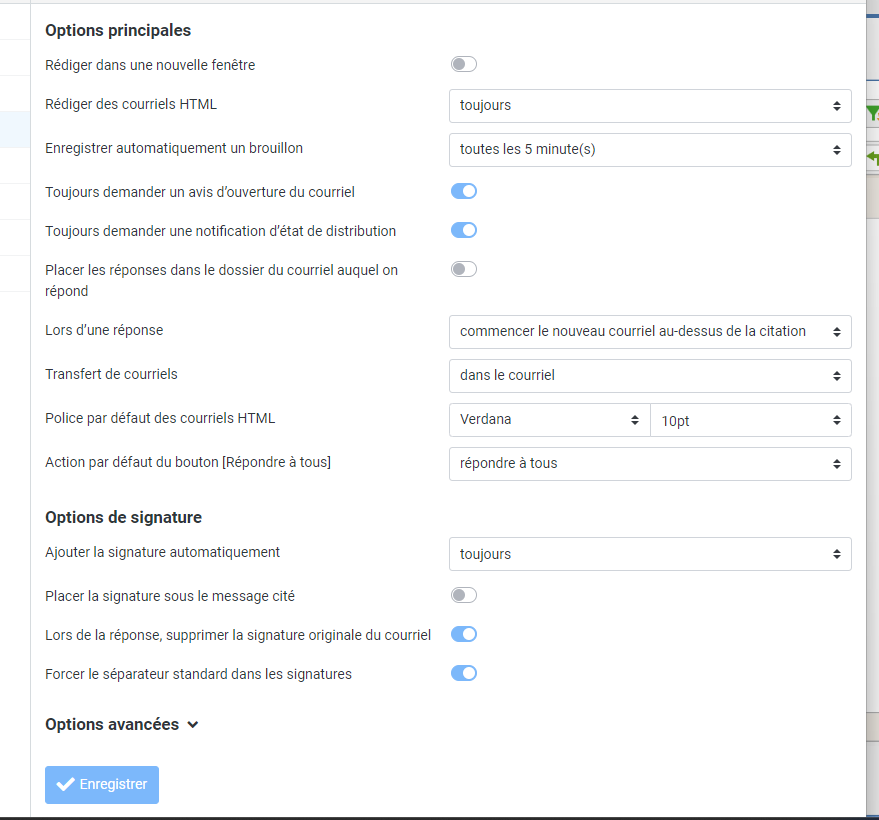Click the green reply arrow icon
Image resolution: width=879 pixels, height=820 pixels.
coord(873,158)
